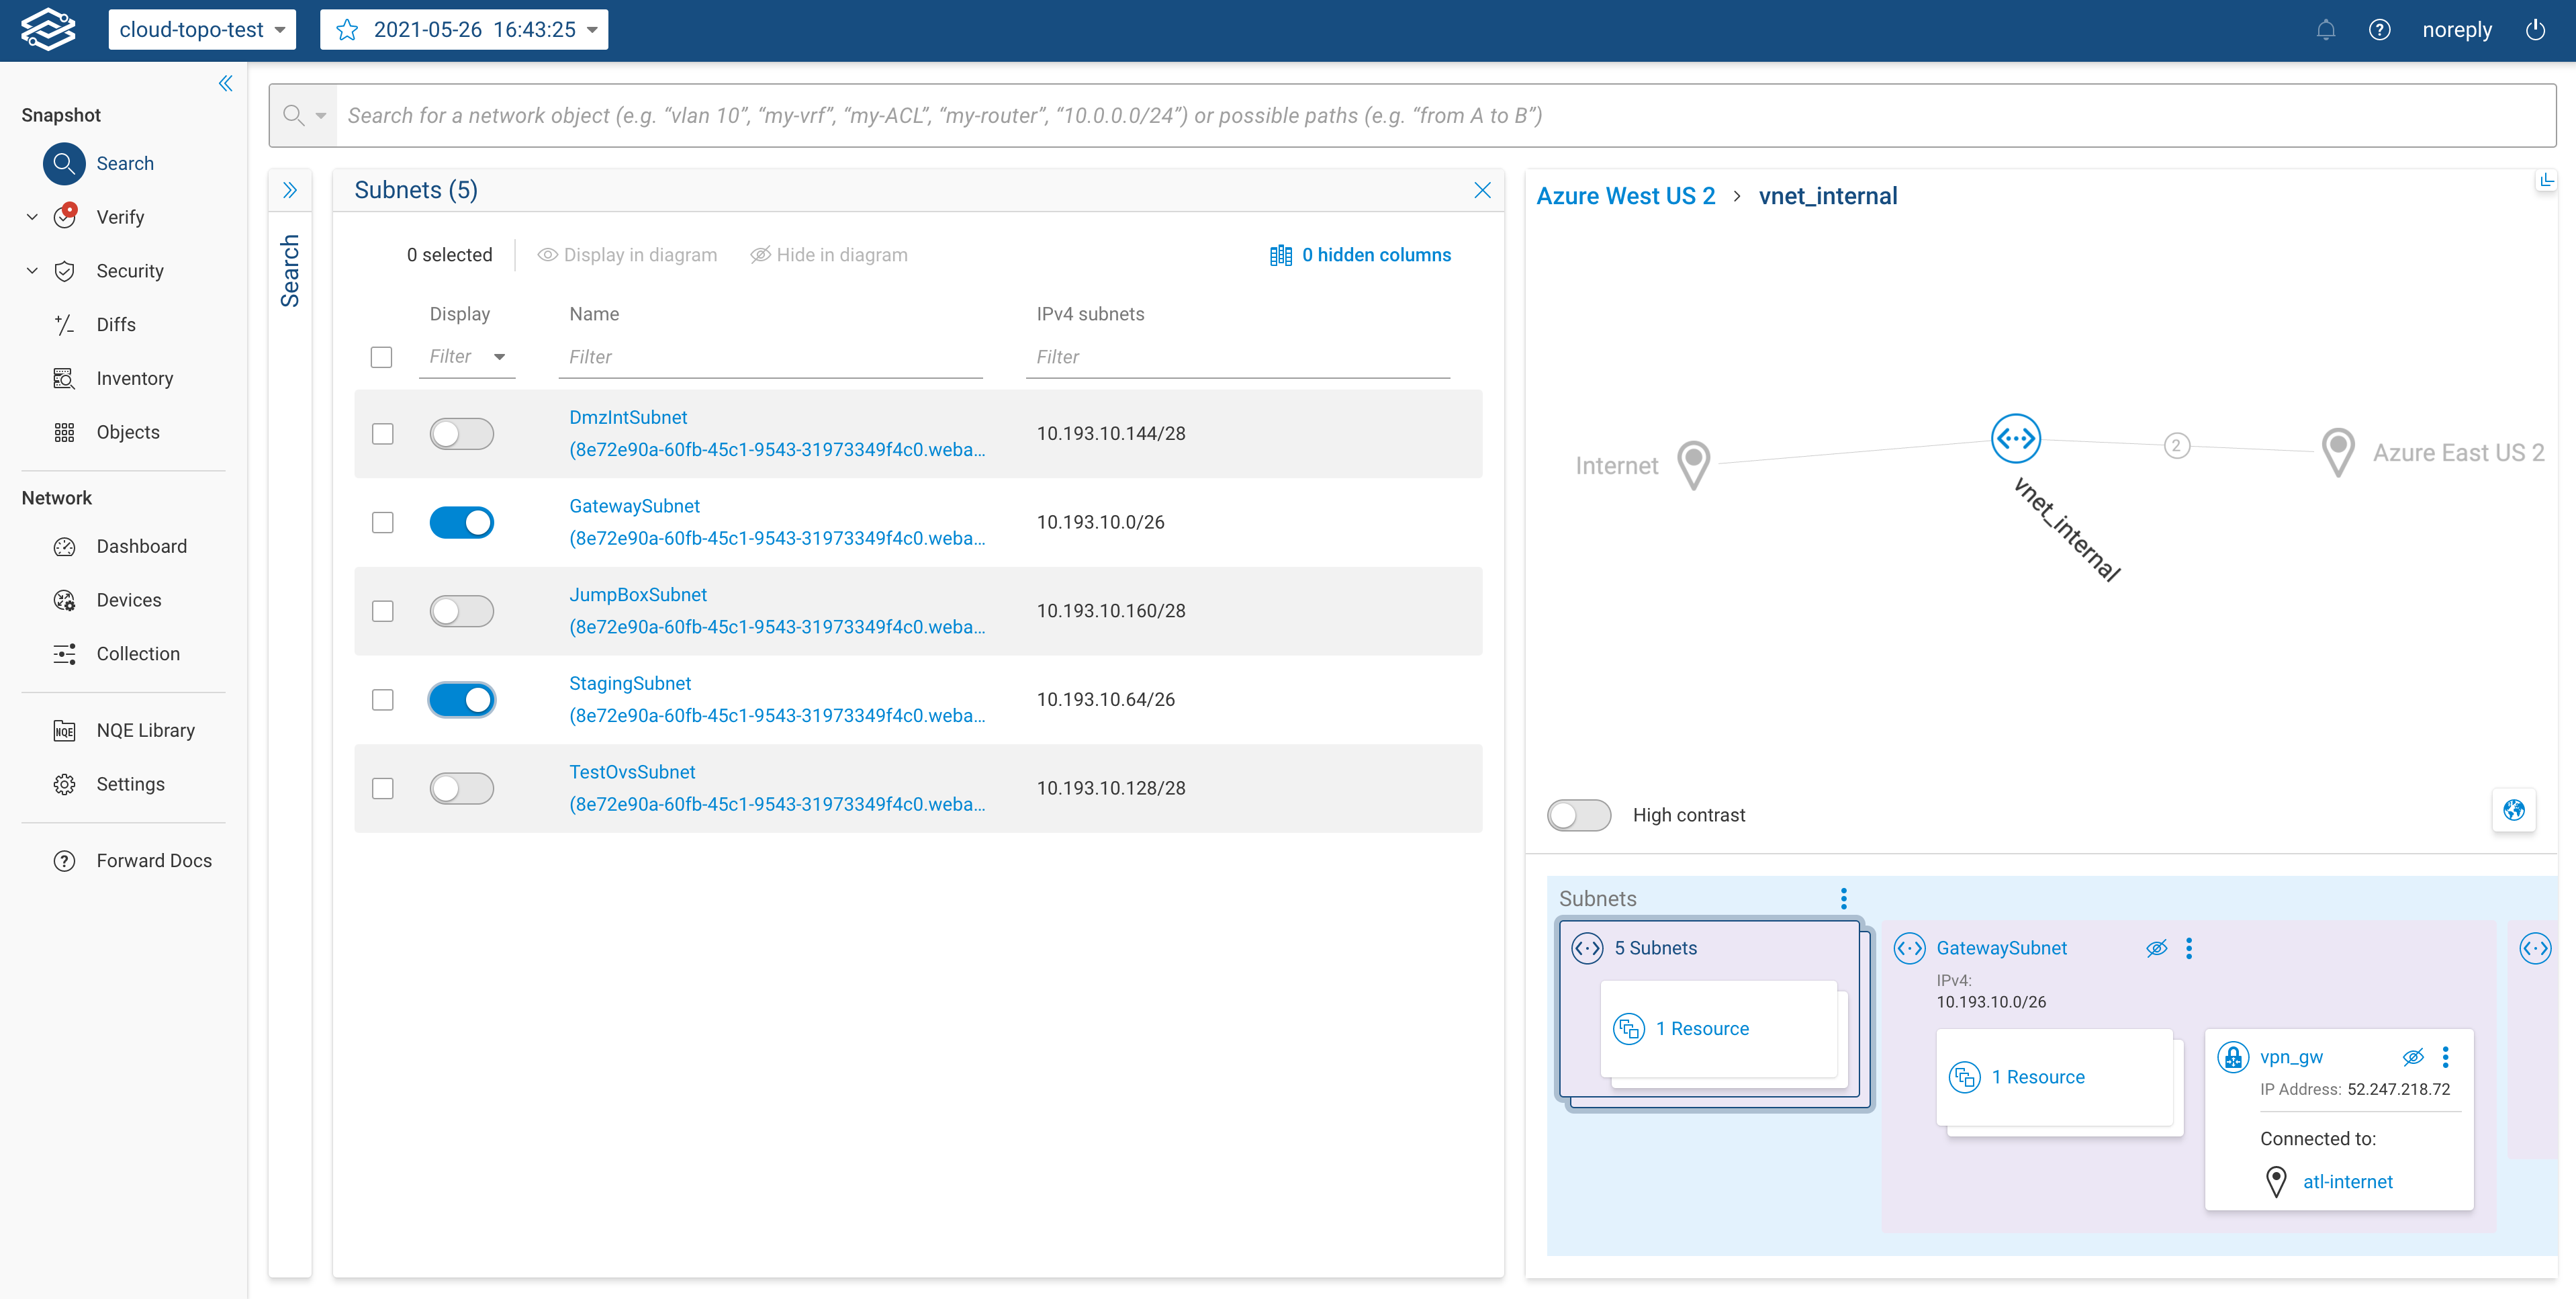Hide GatewaySubnet using its eye icon

tap(2156, 948)
